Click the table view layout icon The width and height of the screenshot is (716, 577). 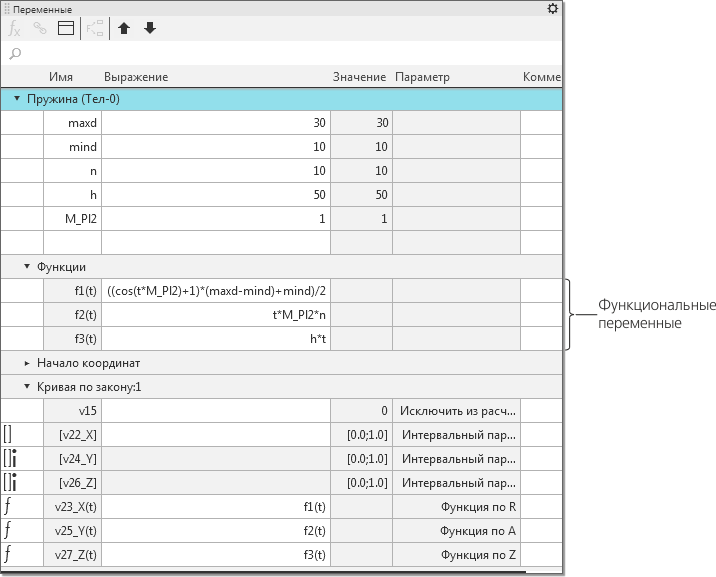(x=66, y=29)
